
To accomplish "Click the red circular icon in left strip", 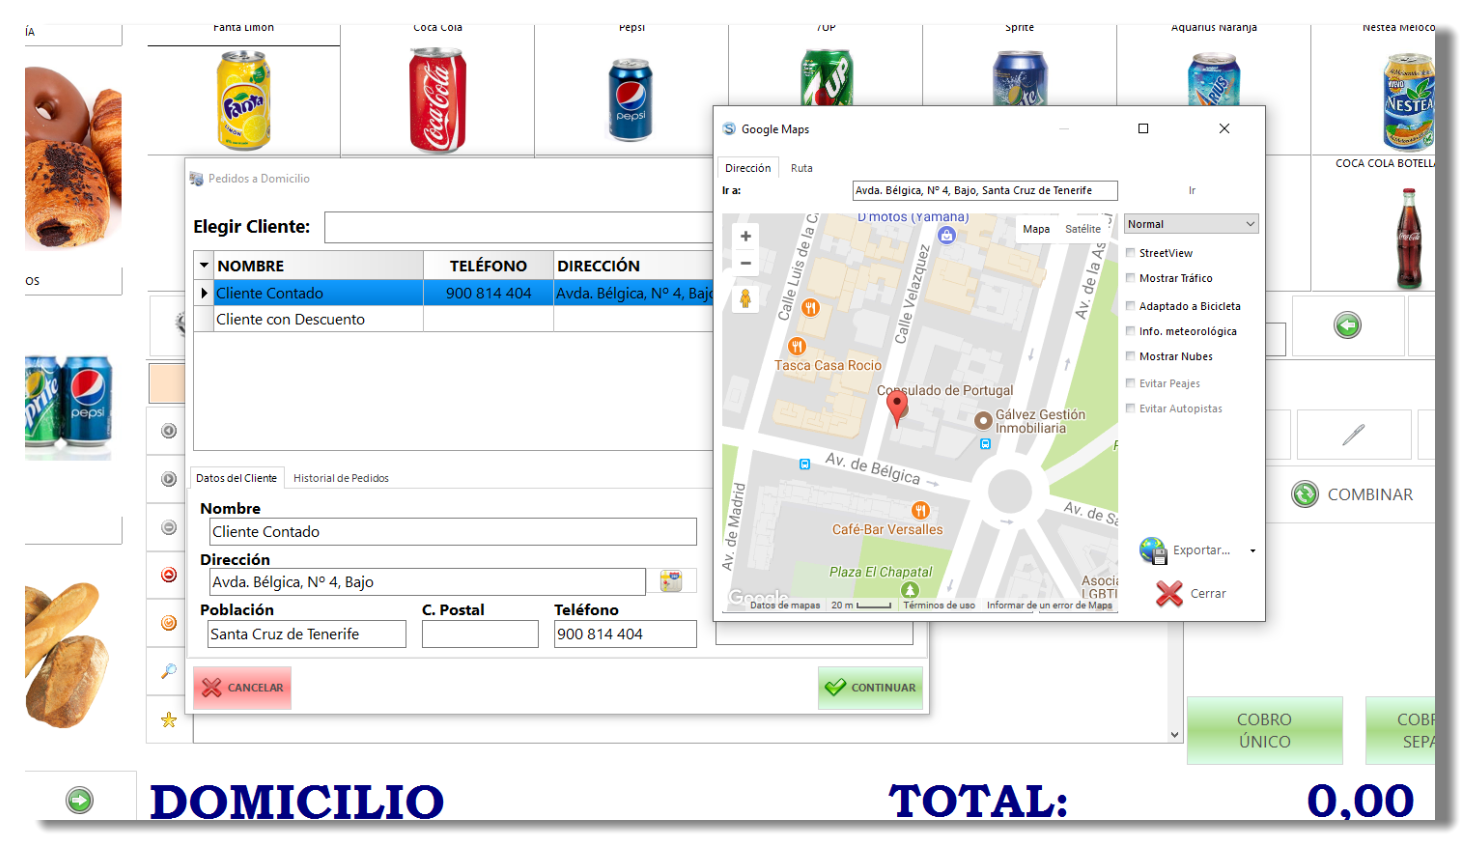I will point(169,575).
